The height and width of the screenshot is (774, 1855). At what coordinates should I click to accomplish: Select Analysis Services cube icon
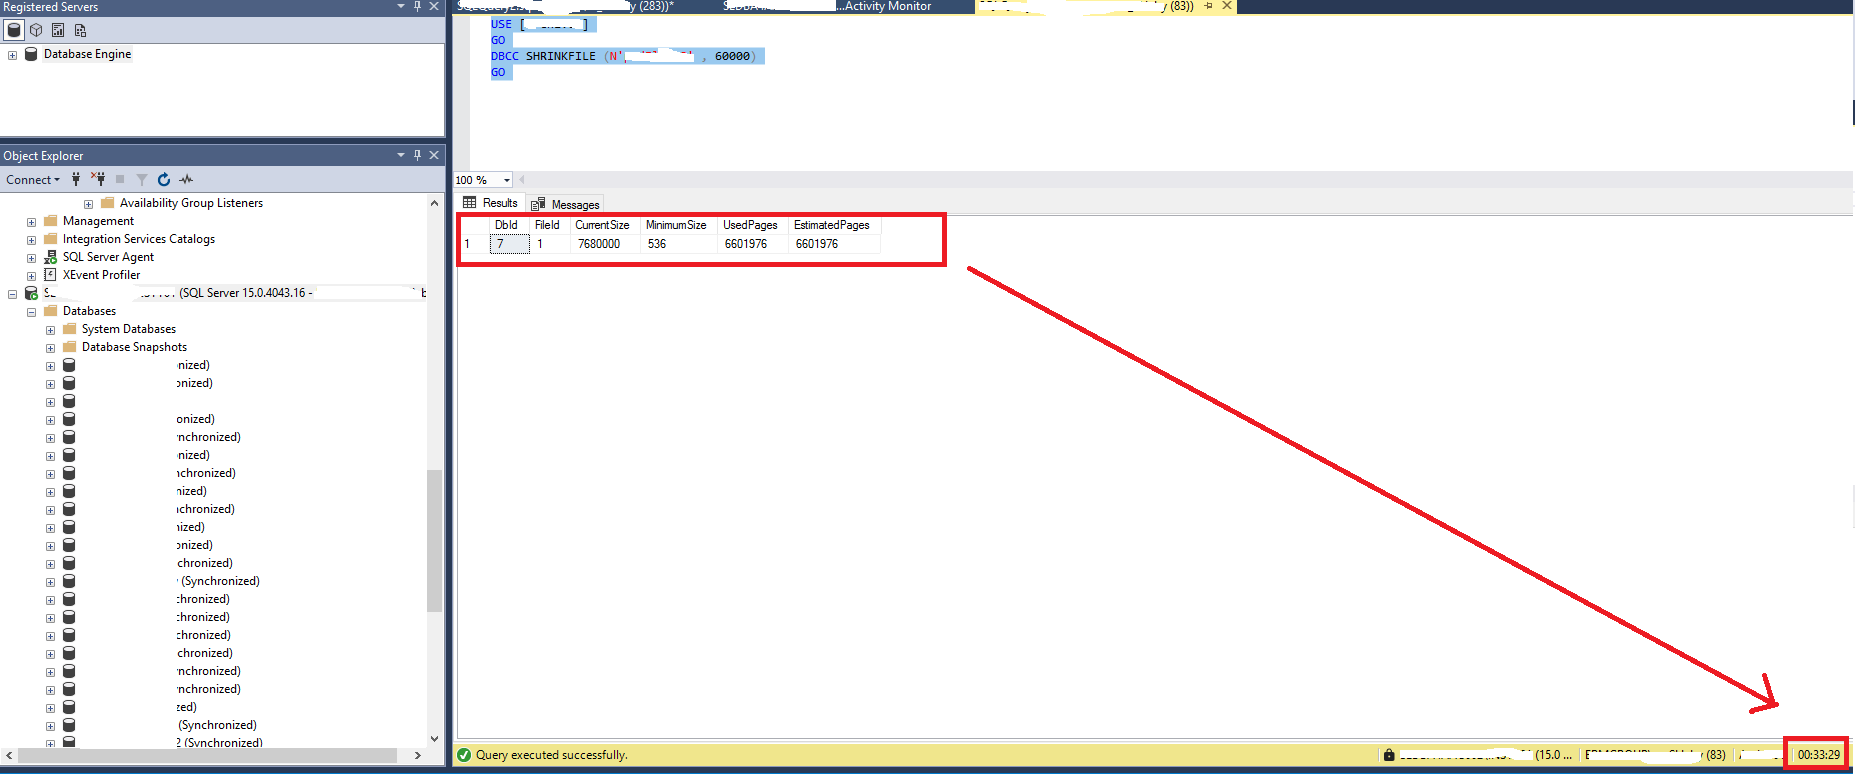tap(36, 30)
